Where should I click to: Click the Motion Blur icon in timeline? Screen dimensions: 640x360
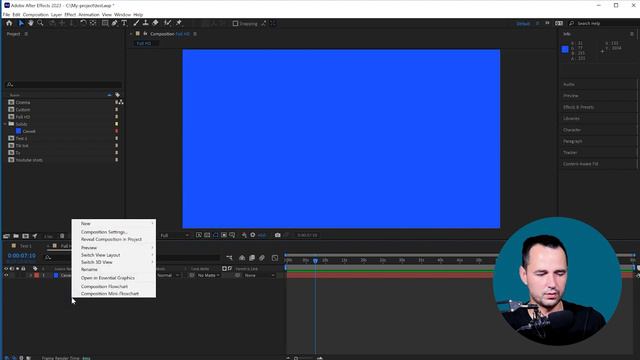pyautogui.click(x=262, y=258)
